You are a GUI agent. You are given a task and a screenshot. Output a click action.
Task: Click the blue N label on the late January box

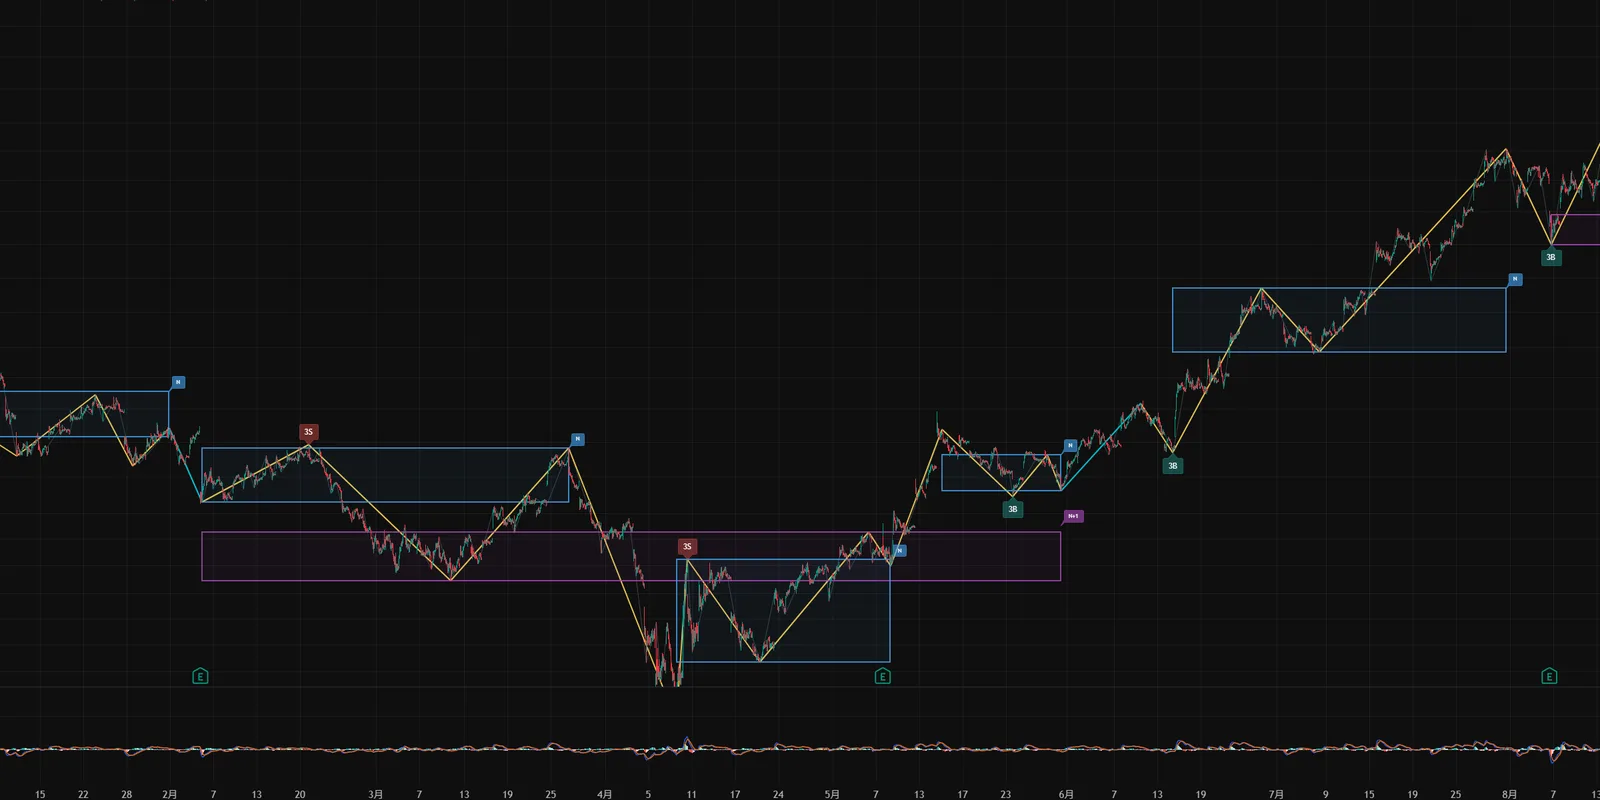point(178,382)
